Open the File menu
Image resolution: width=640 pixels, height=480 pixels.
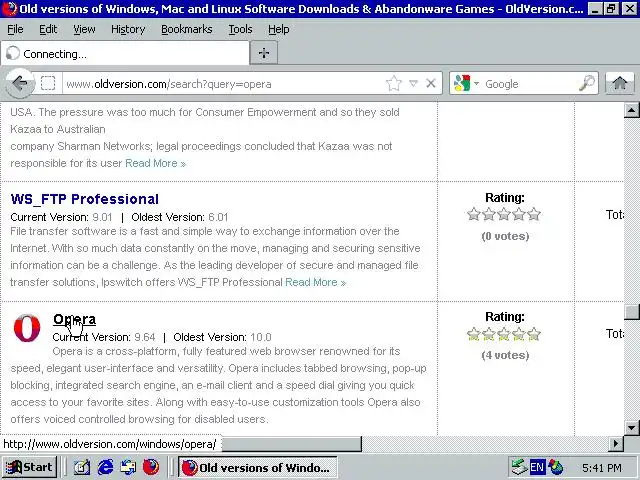click(15, 29)
